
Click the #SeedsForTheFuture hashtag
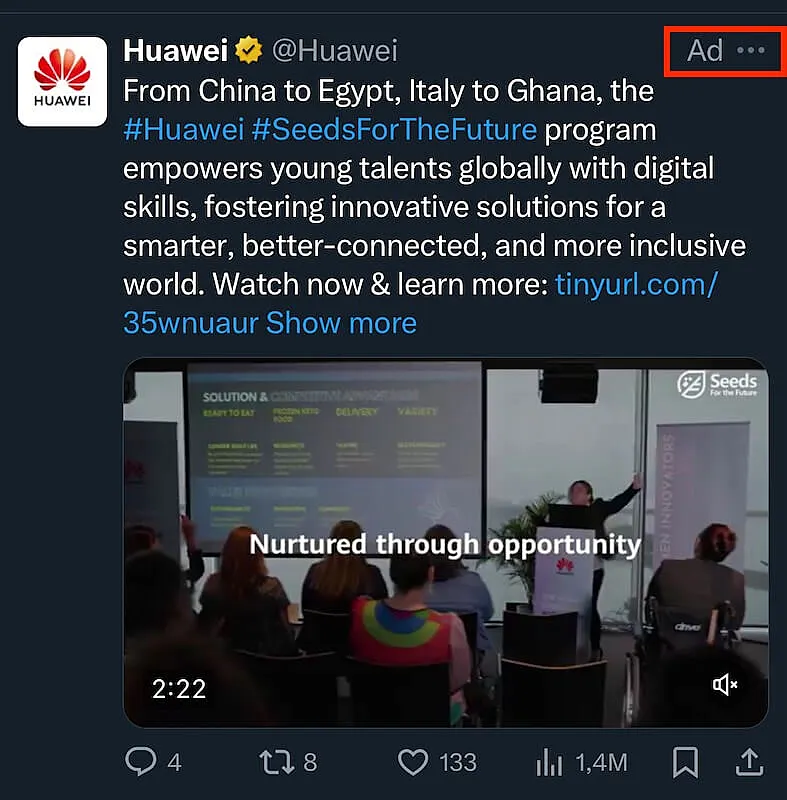(388, 129)
